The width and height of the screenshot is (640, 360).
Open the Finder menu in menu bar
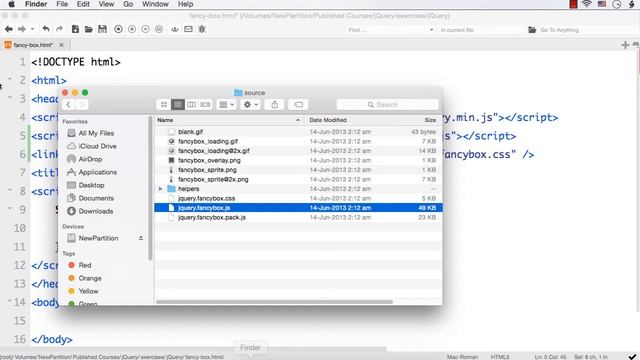point(36,4)
